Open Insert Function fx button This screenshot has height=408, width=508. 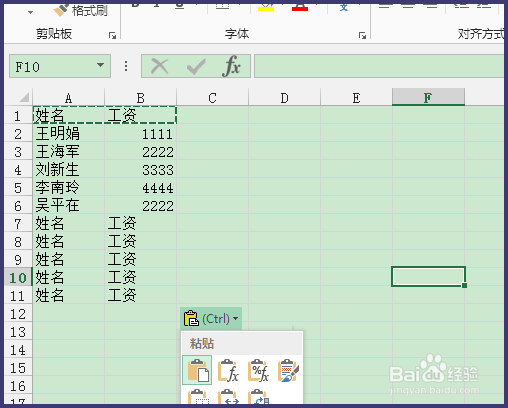coord(231,66)
